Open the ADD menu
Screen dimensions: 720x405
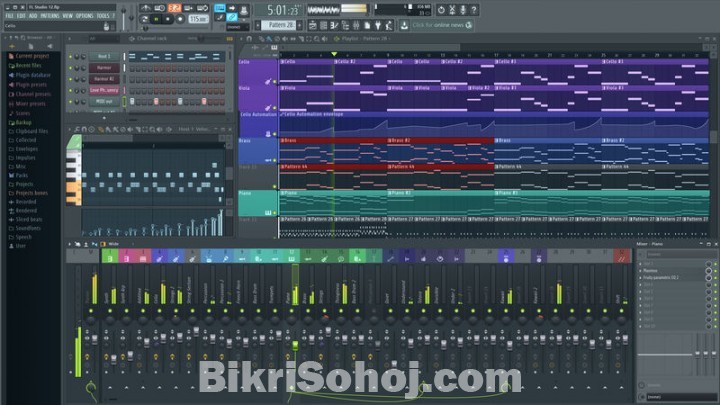pyautogui.click(x=33, y=16)
